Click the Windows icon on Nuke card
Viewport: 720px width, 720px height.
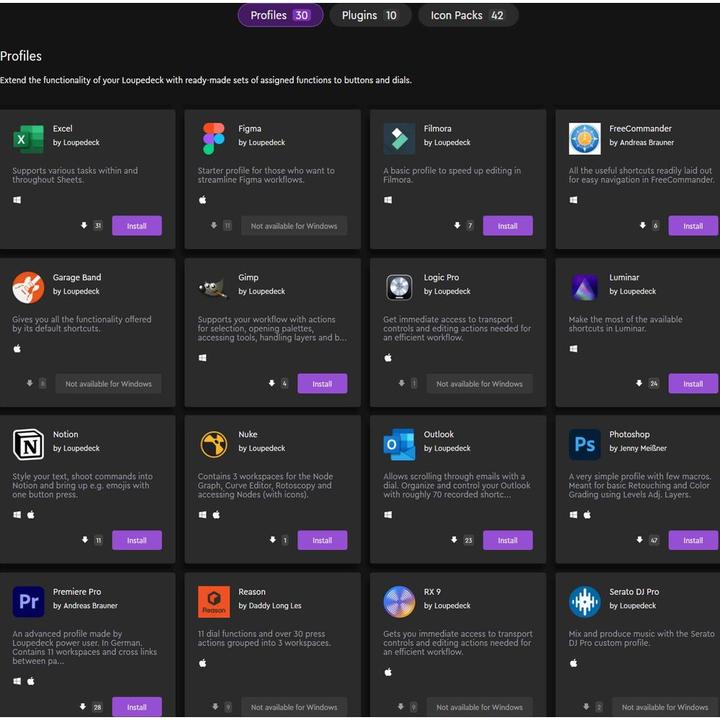click(202, 515)
